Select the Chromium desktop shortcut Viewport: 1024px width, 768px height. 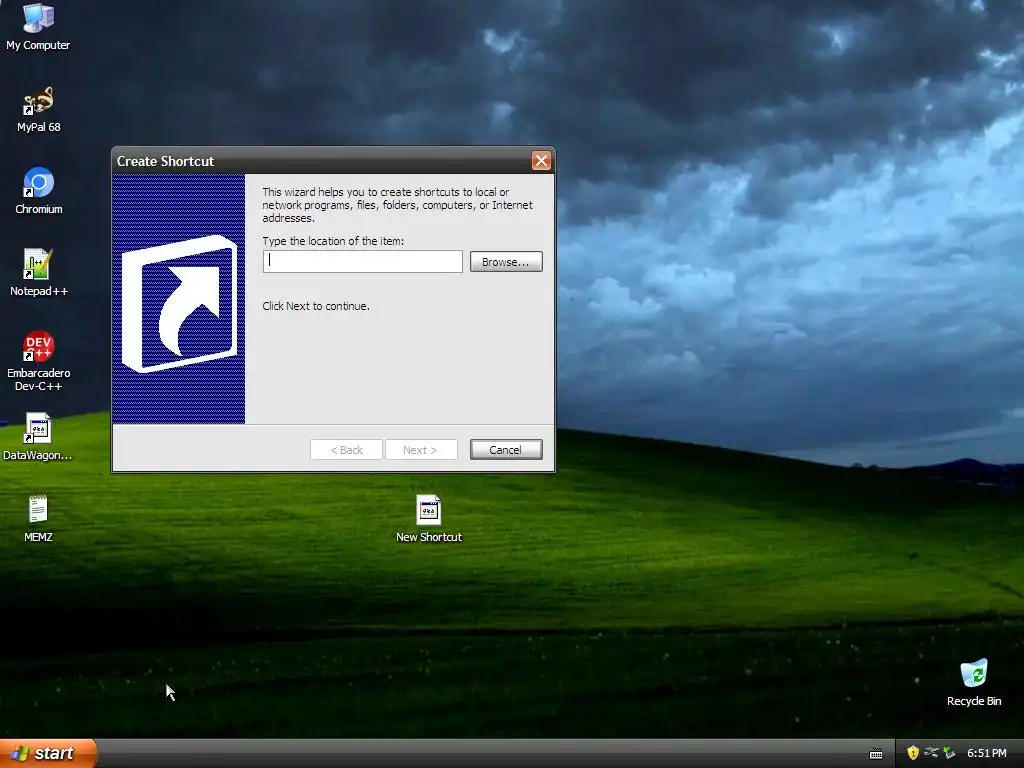pyautogui.click(x=39, y=191)
